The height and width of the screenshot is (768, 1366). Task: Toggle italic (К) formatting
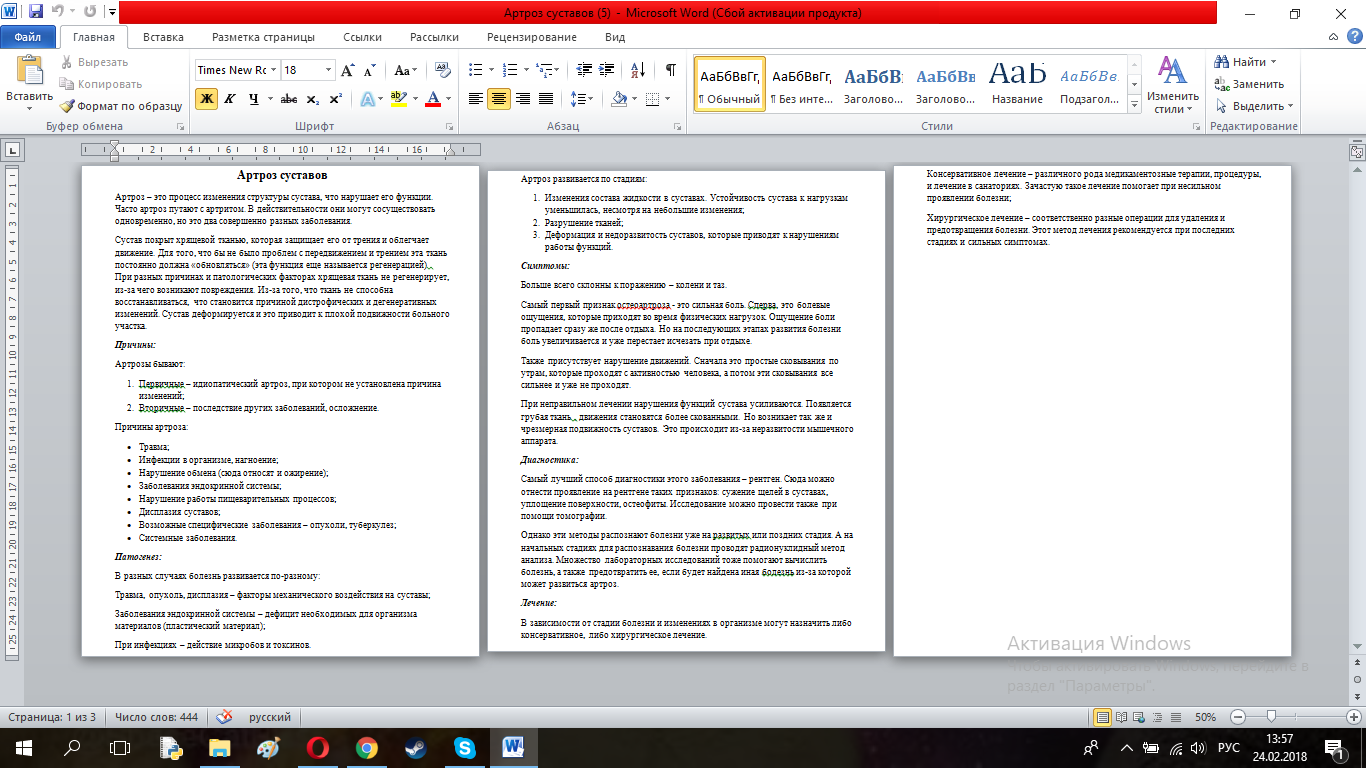click(x=231, y=99)
